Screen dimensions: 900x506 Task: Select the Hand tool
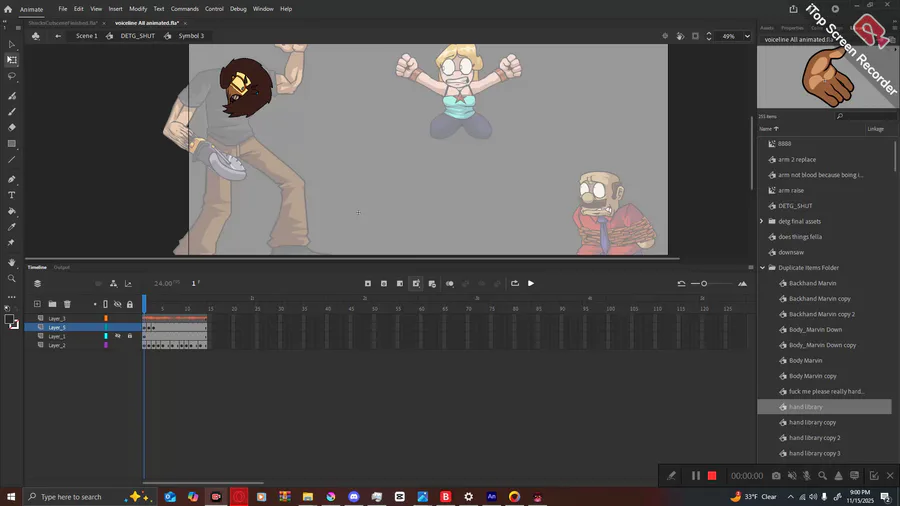click(11, 262)
